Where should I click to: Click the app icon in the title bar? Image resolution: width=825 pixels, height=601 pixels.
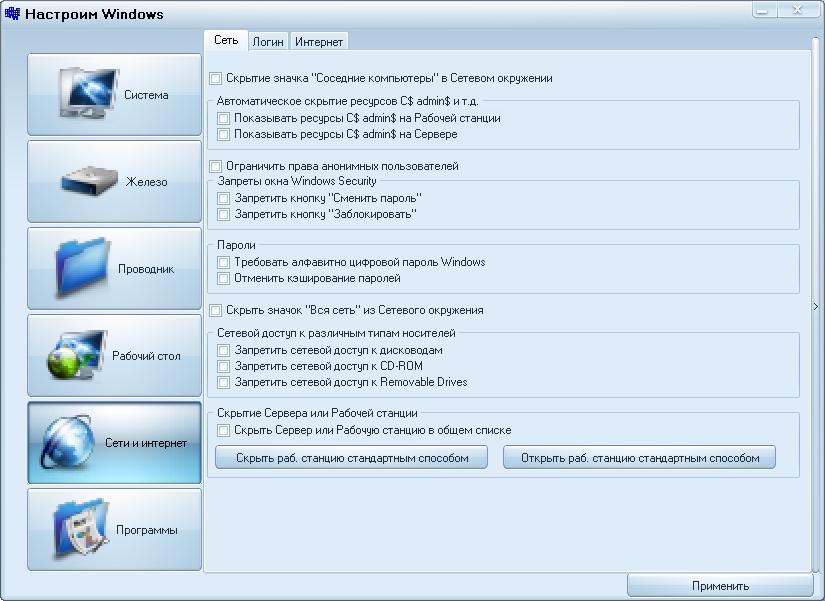pyautogui.click(x=12, y=14)
